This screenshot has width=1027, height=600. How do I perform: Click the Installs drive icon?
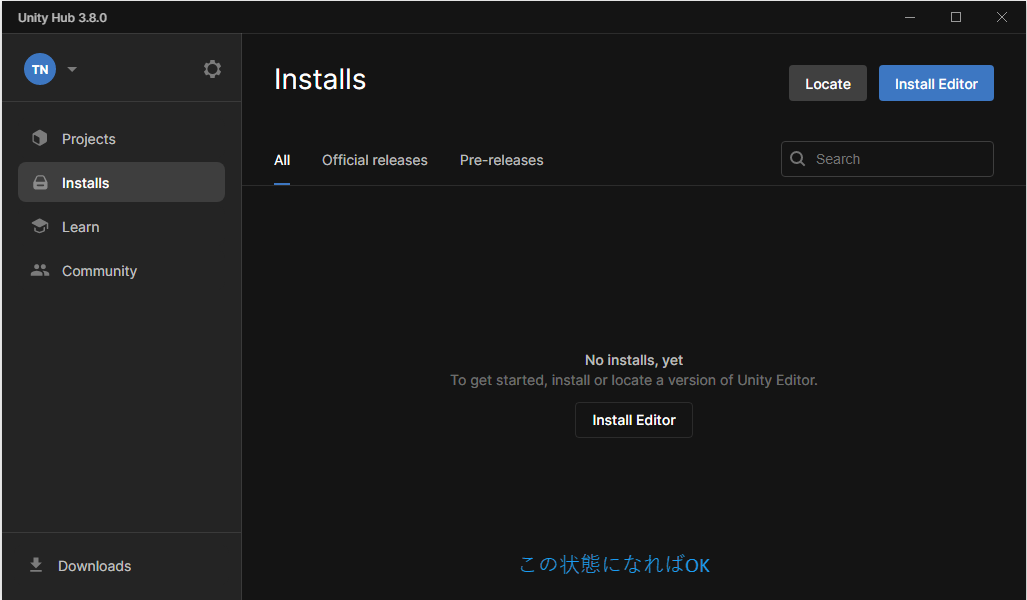(x=40, y=183)
